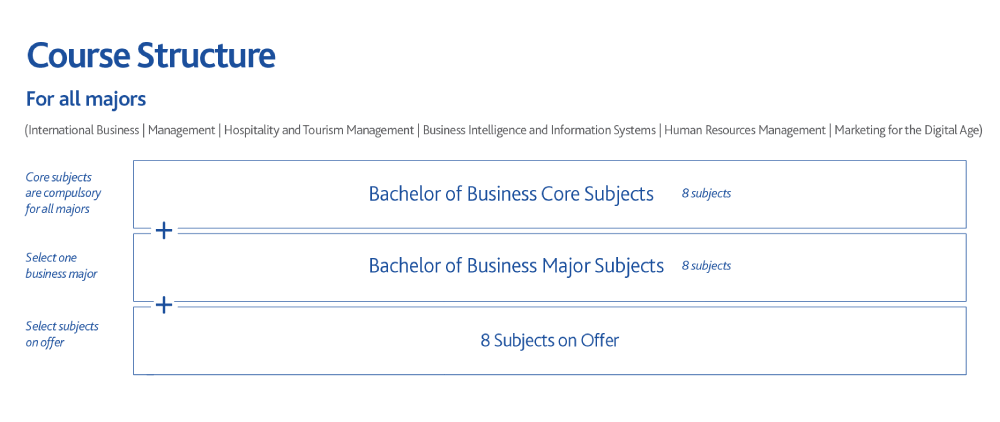Select Management in the majors list
Screen dimensions: 1000x422
pos(181,130)
